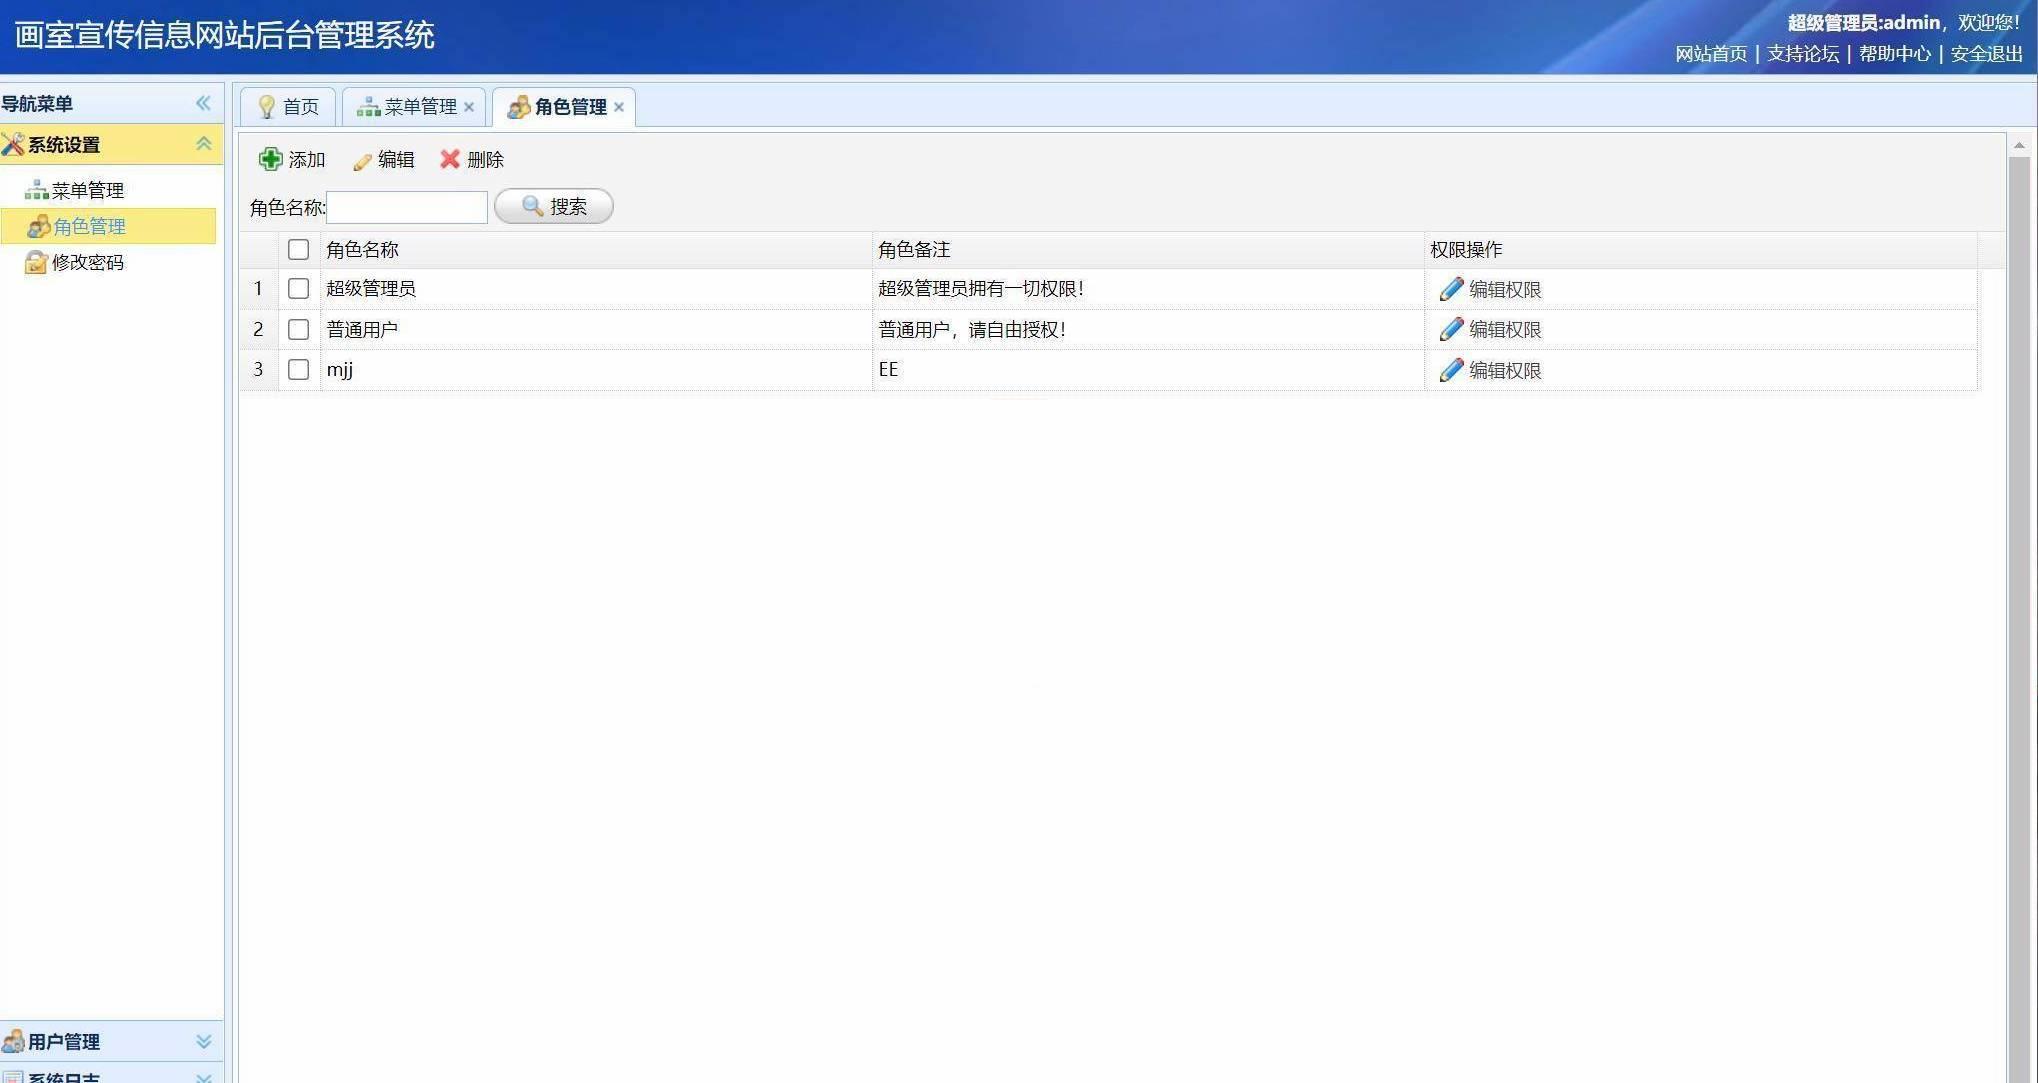Click the 角色名称 search input field
Image resolution: width=2038 pixels, height=1083 pixels.
(407, 207)
